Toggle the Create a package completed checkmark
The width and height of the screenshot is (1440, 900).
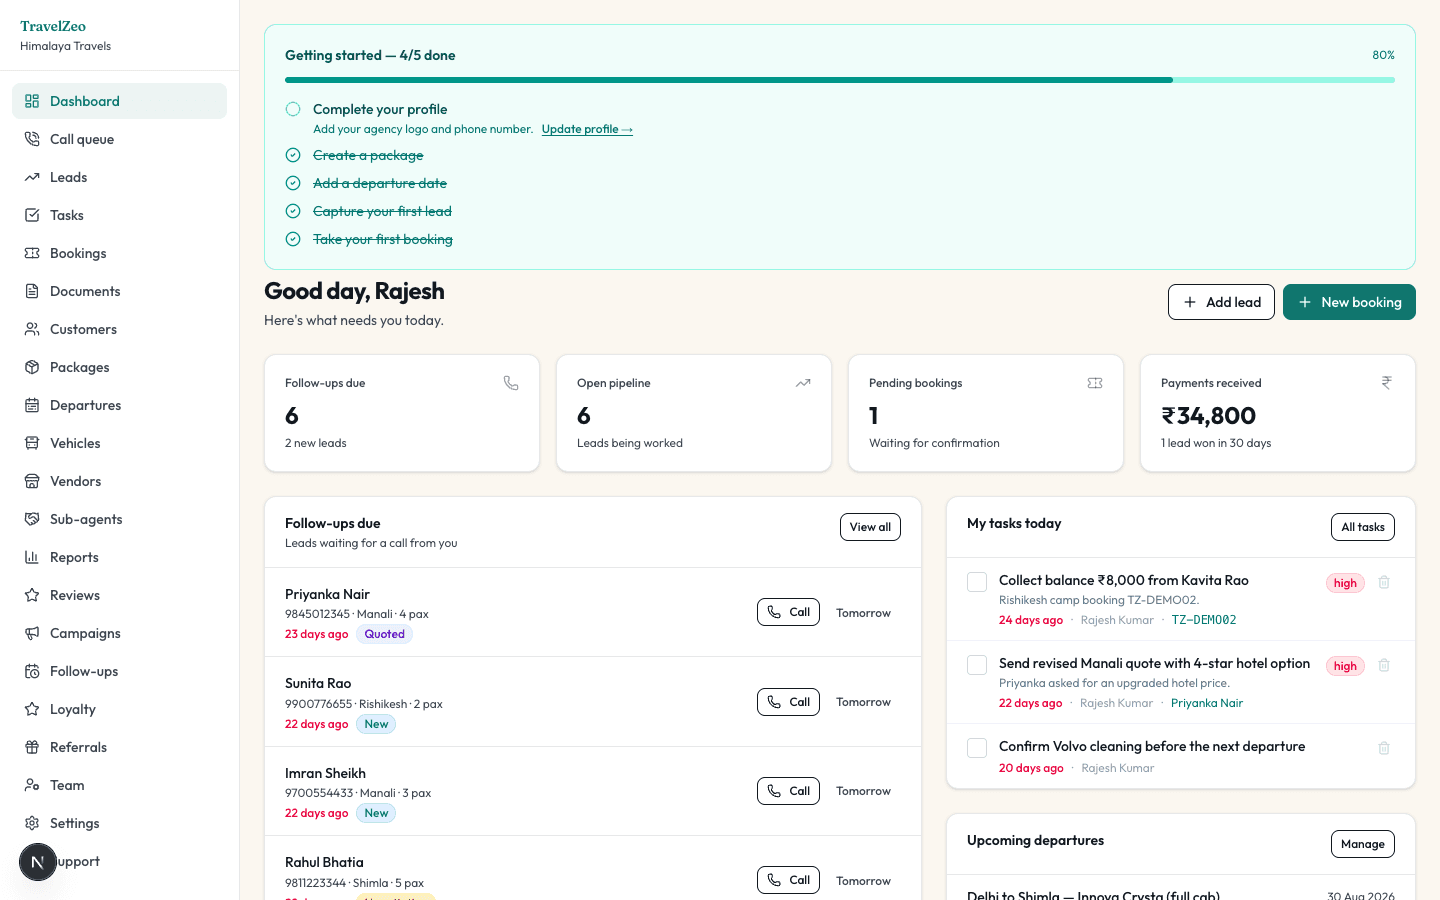(x=293, y=155)
